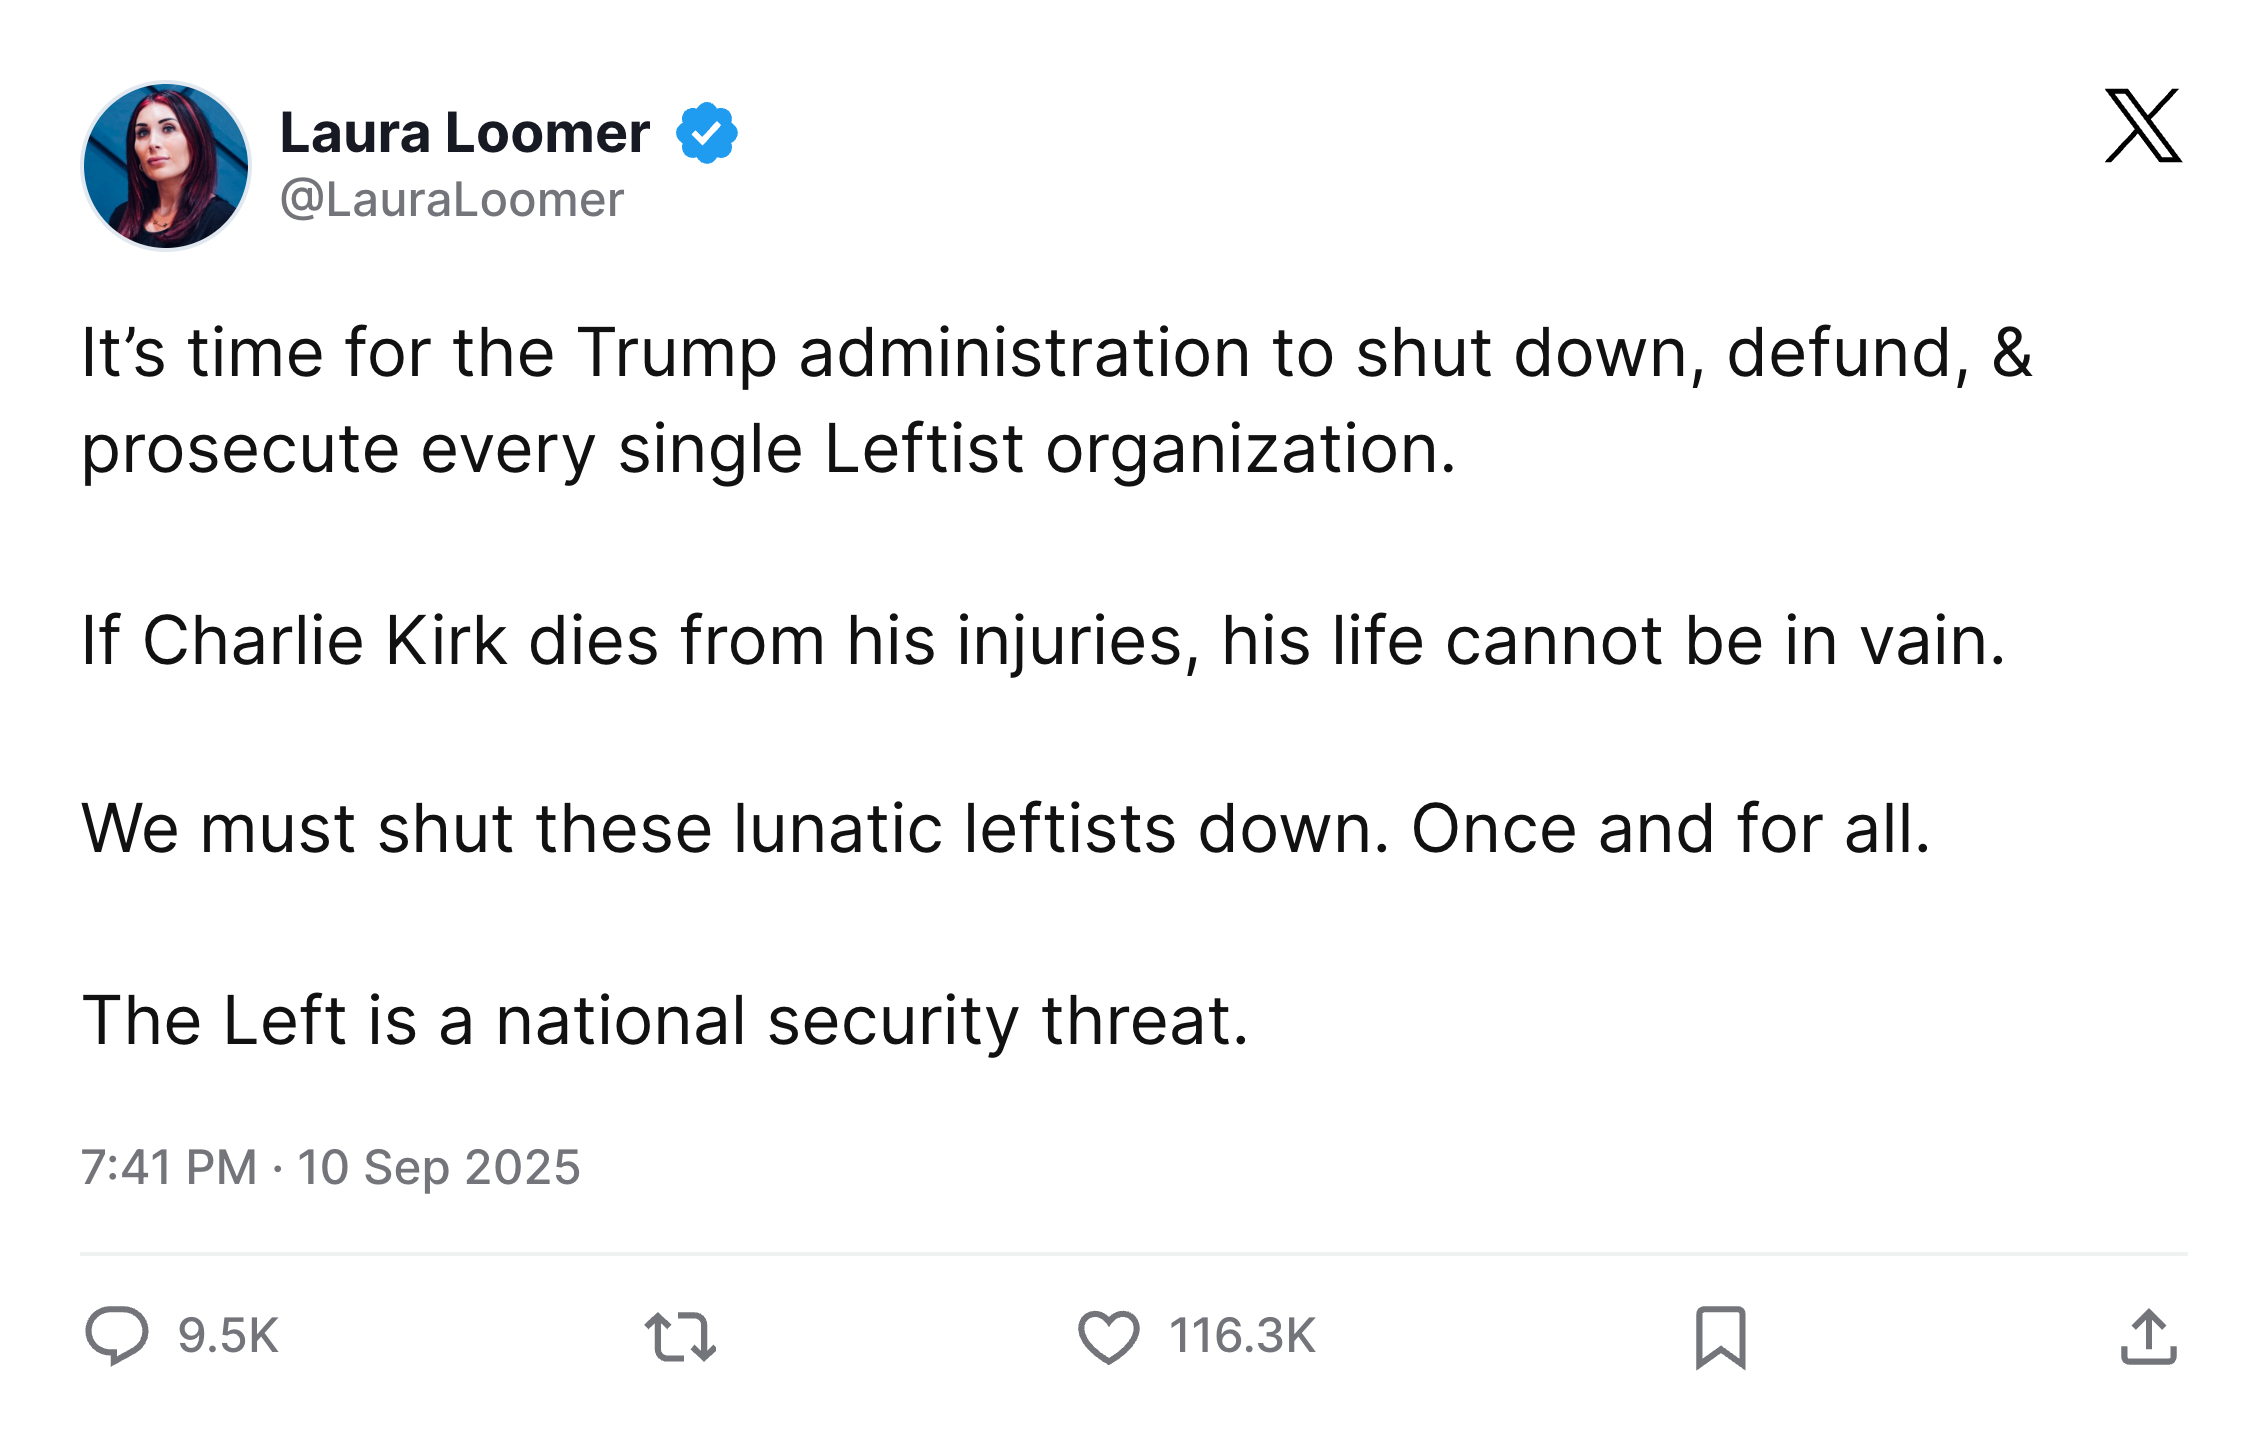Click the 116.3K likes count
Image resolution: width=2268 pixels, height=1456 pixels.
(x=1242, y=1337)
